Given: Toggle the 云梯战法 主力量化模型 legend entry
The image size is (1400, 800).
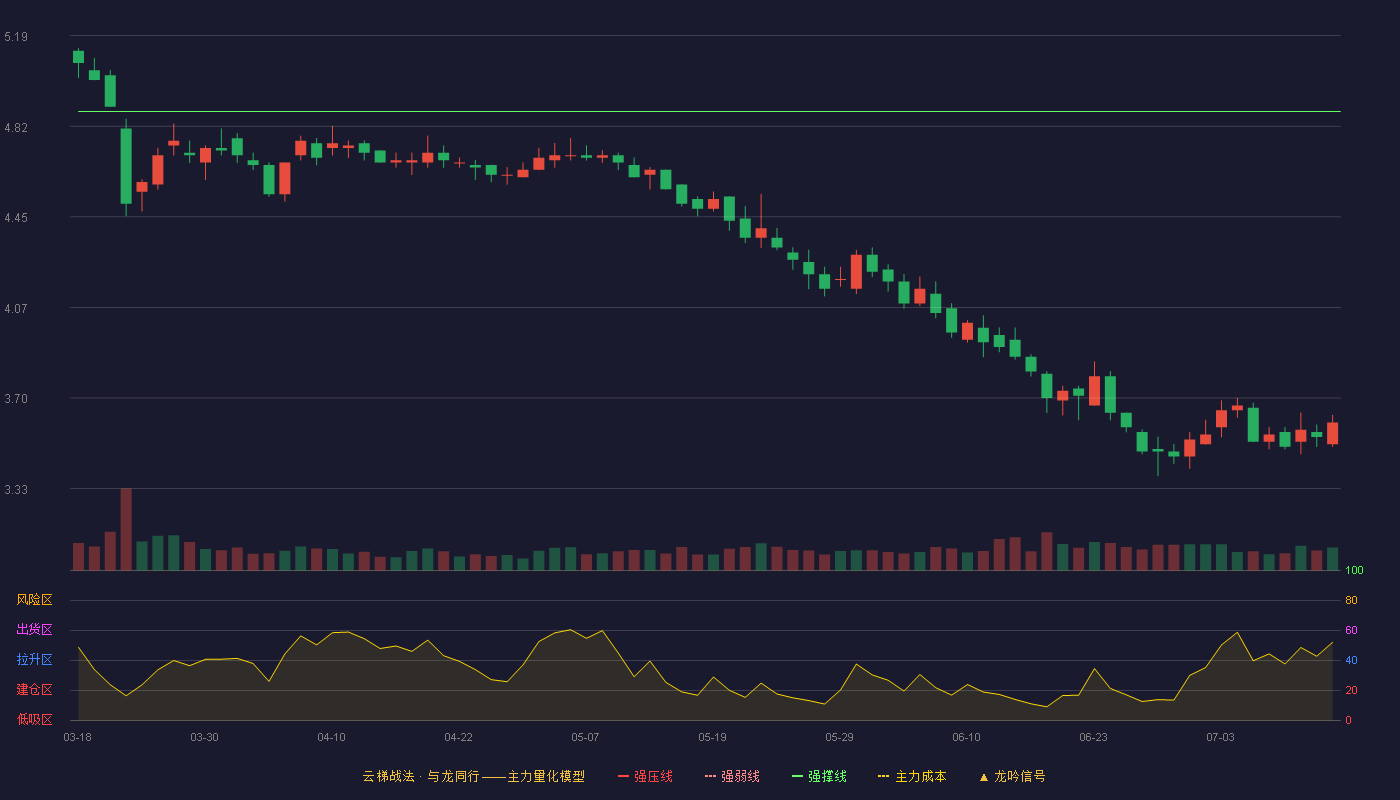Looking at the screenshot, I should (x=473, y=776).
